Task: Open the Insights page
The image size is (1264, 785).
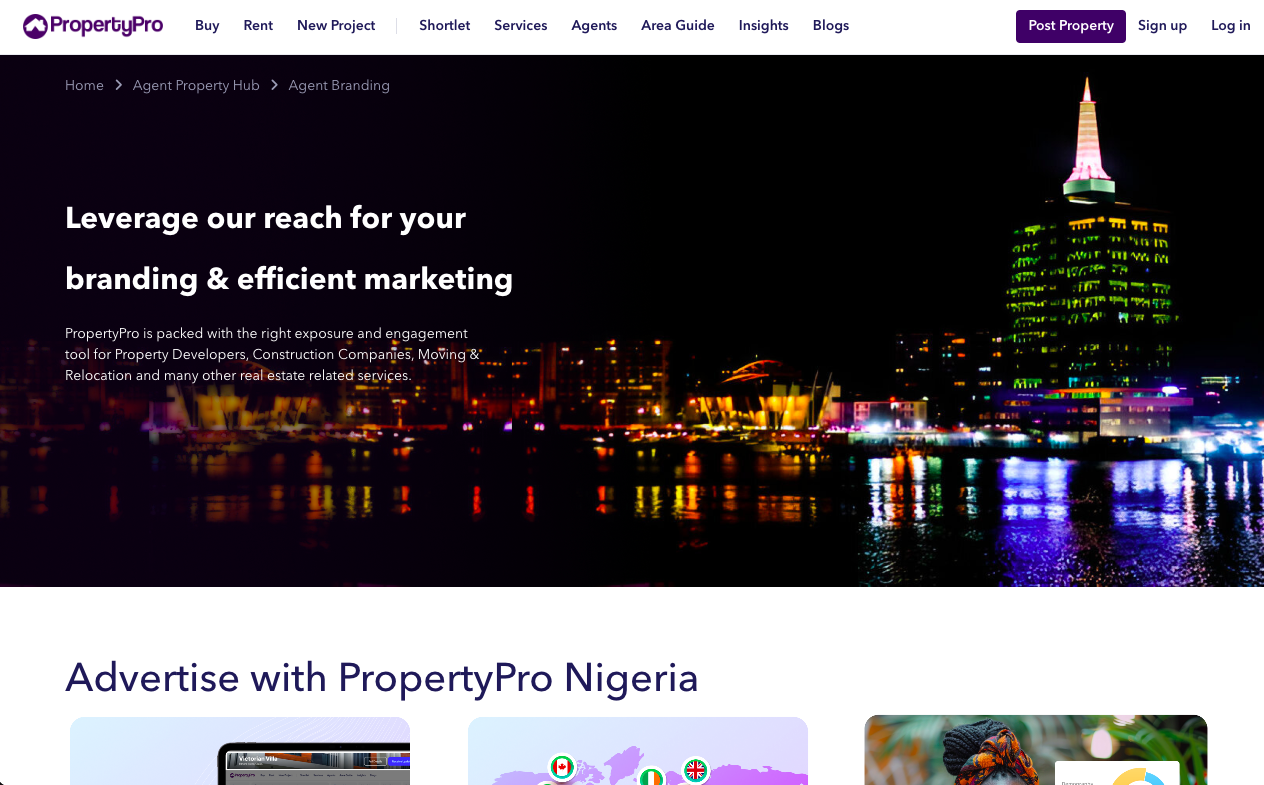Action: (763, 26)
